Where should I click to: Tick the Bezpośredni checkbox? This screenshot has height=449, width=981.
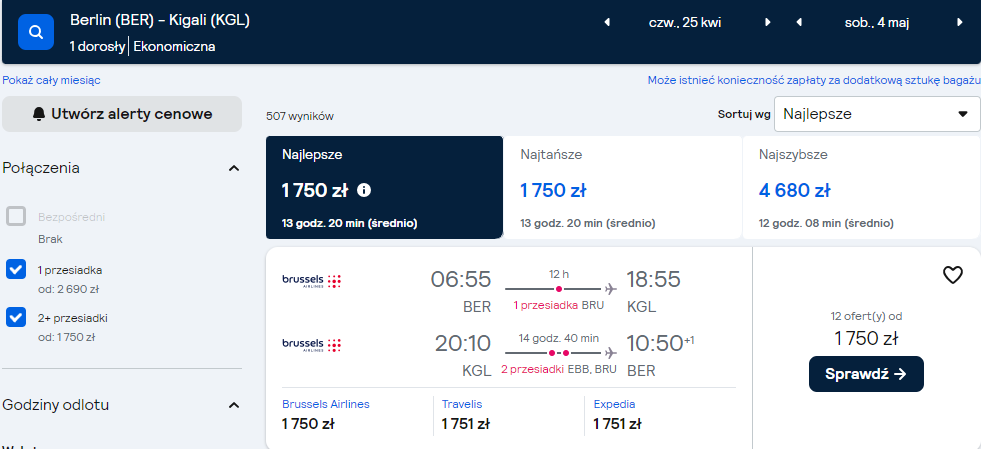point(16,217)
